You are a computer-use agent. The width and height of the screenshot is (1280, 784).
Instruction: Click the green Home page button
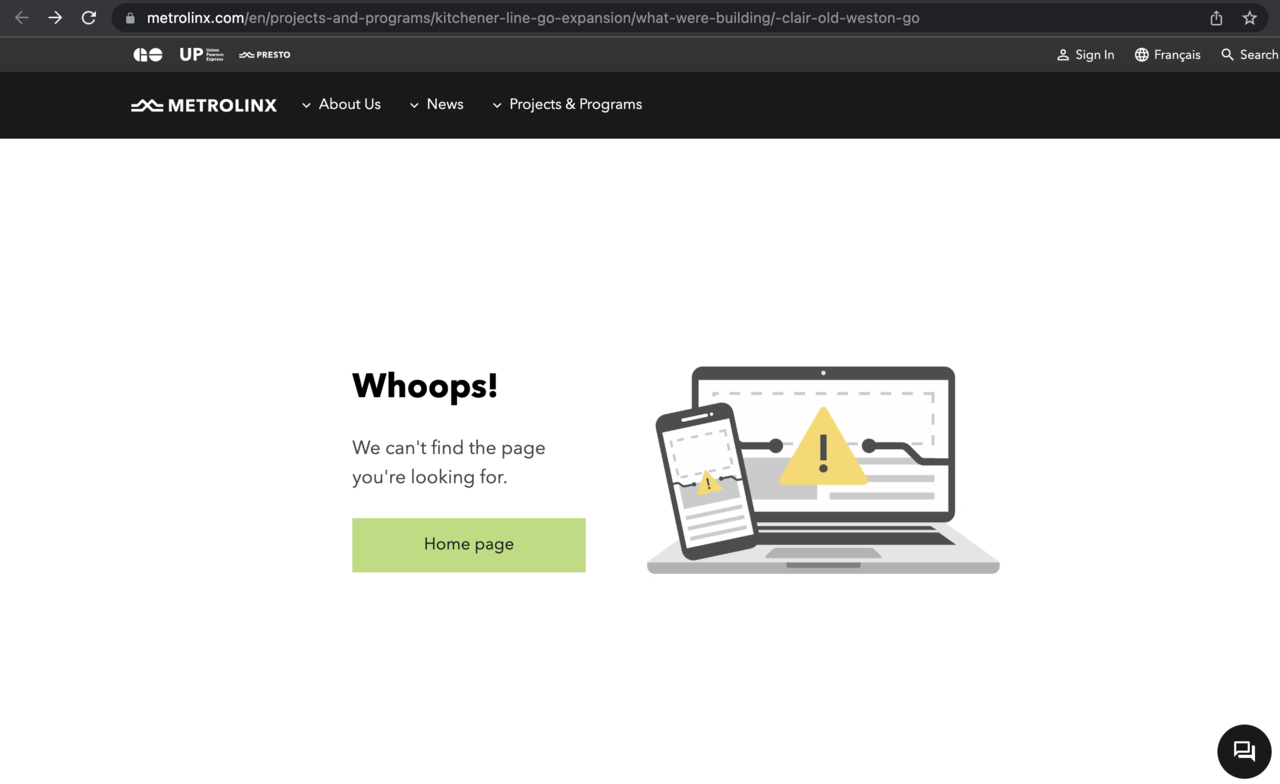pyautogui.click(x=468, y=545)
